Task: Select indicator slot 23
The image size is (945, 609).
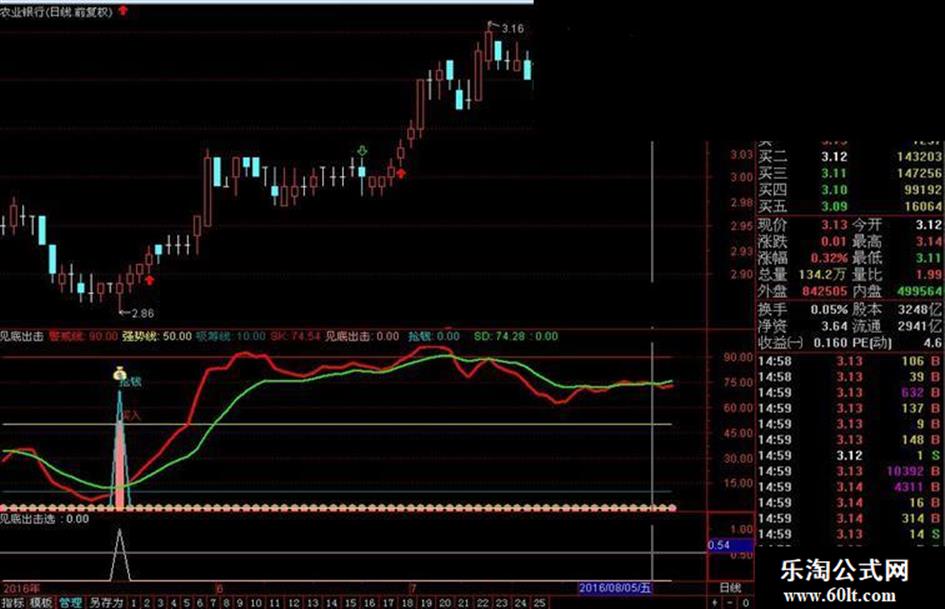Action: (x=501, y=602)
